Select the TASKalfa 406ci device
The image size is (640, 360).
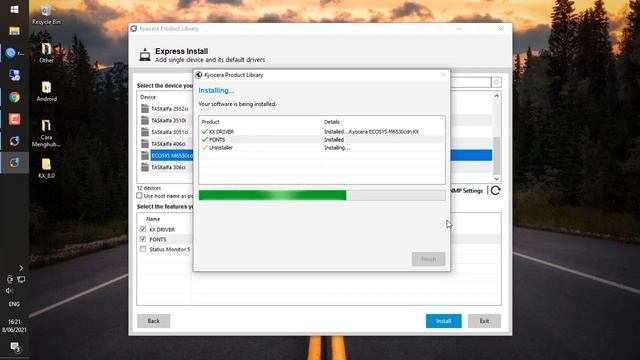(x=168, y=144)
